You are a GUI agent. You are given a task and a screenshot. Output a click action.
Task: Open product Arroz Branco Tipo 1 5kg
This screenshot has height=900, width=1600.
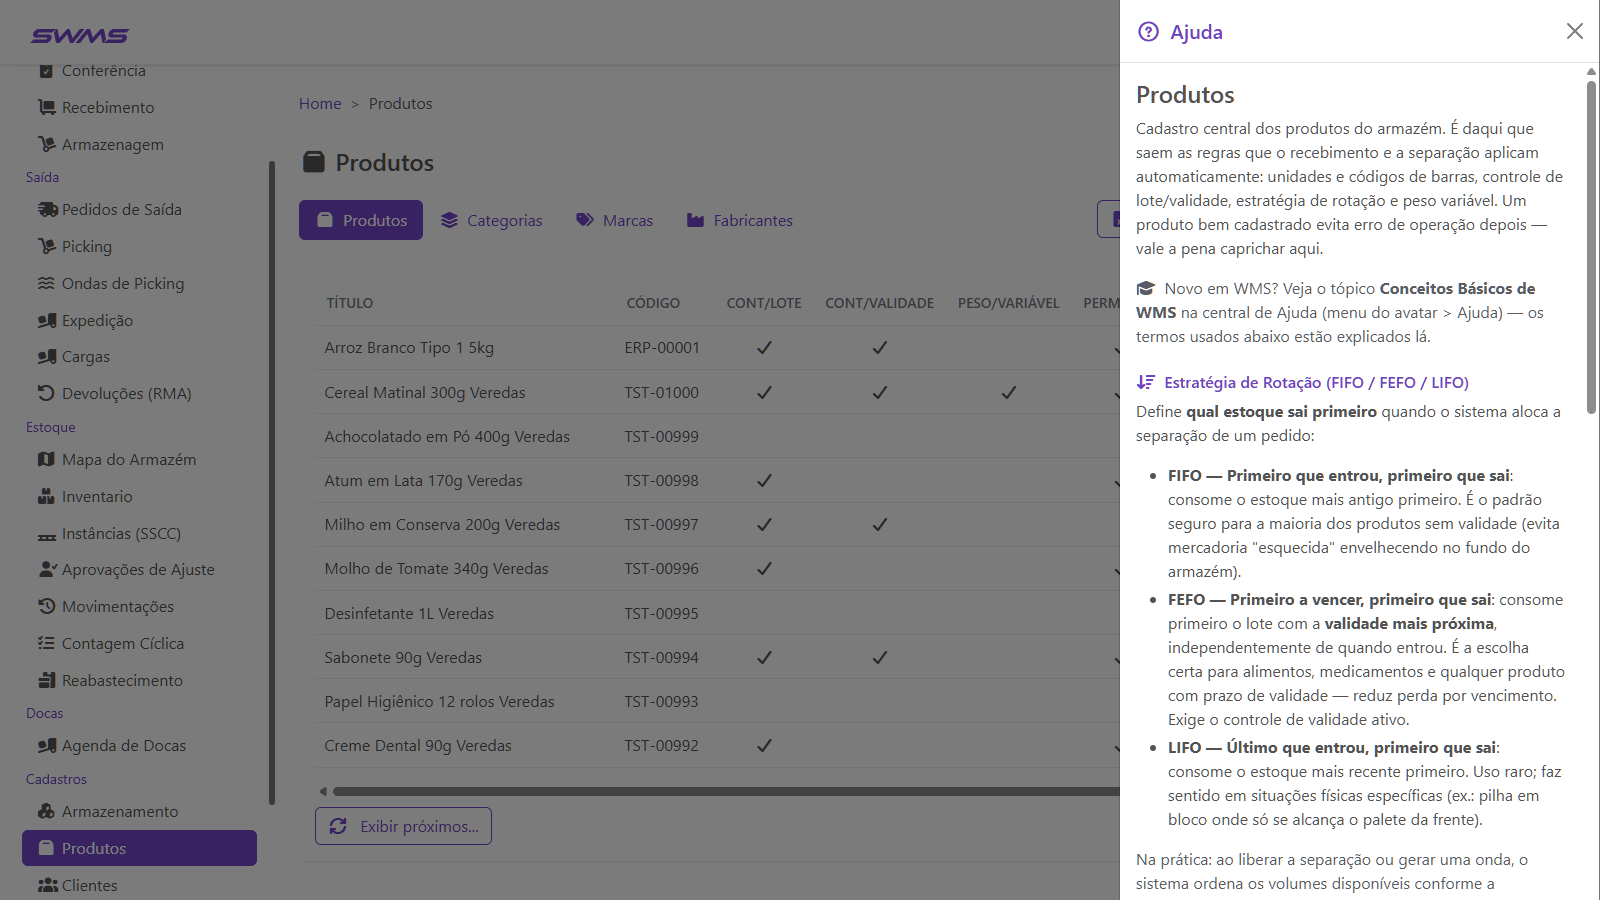coord(409,348)
